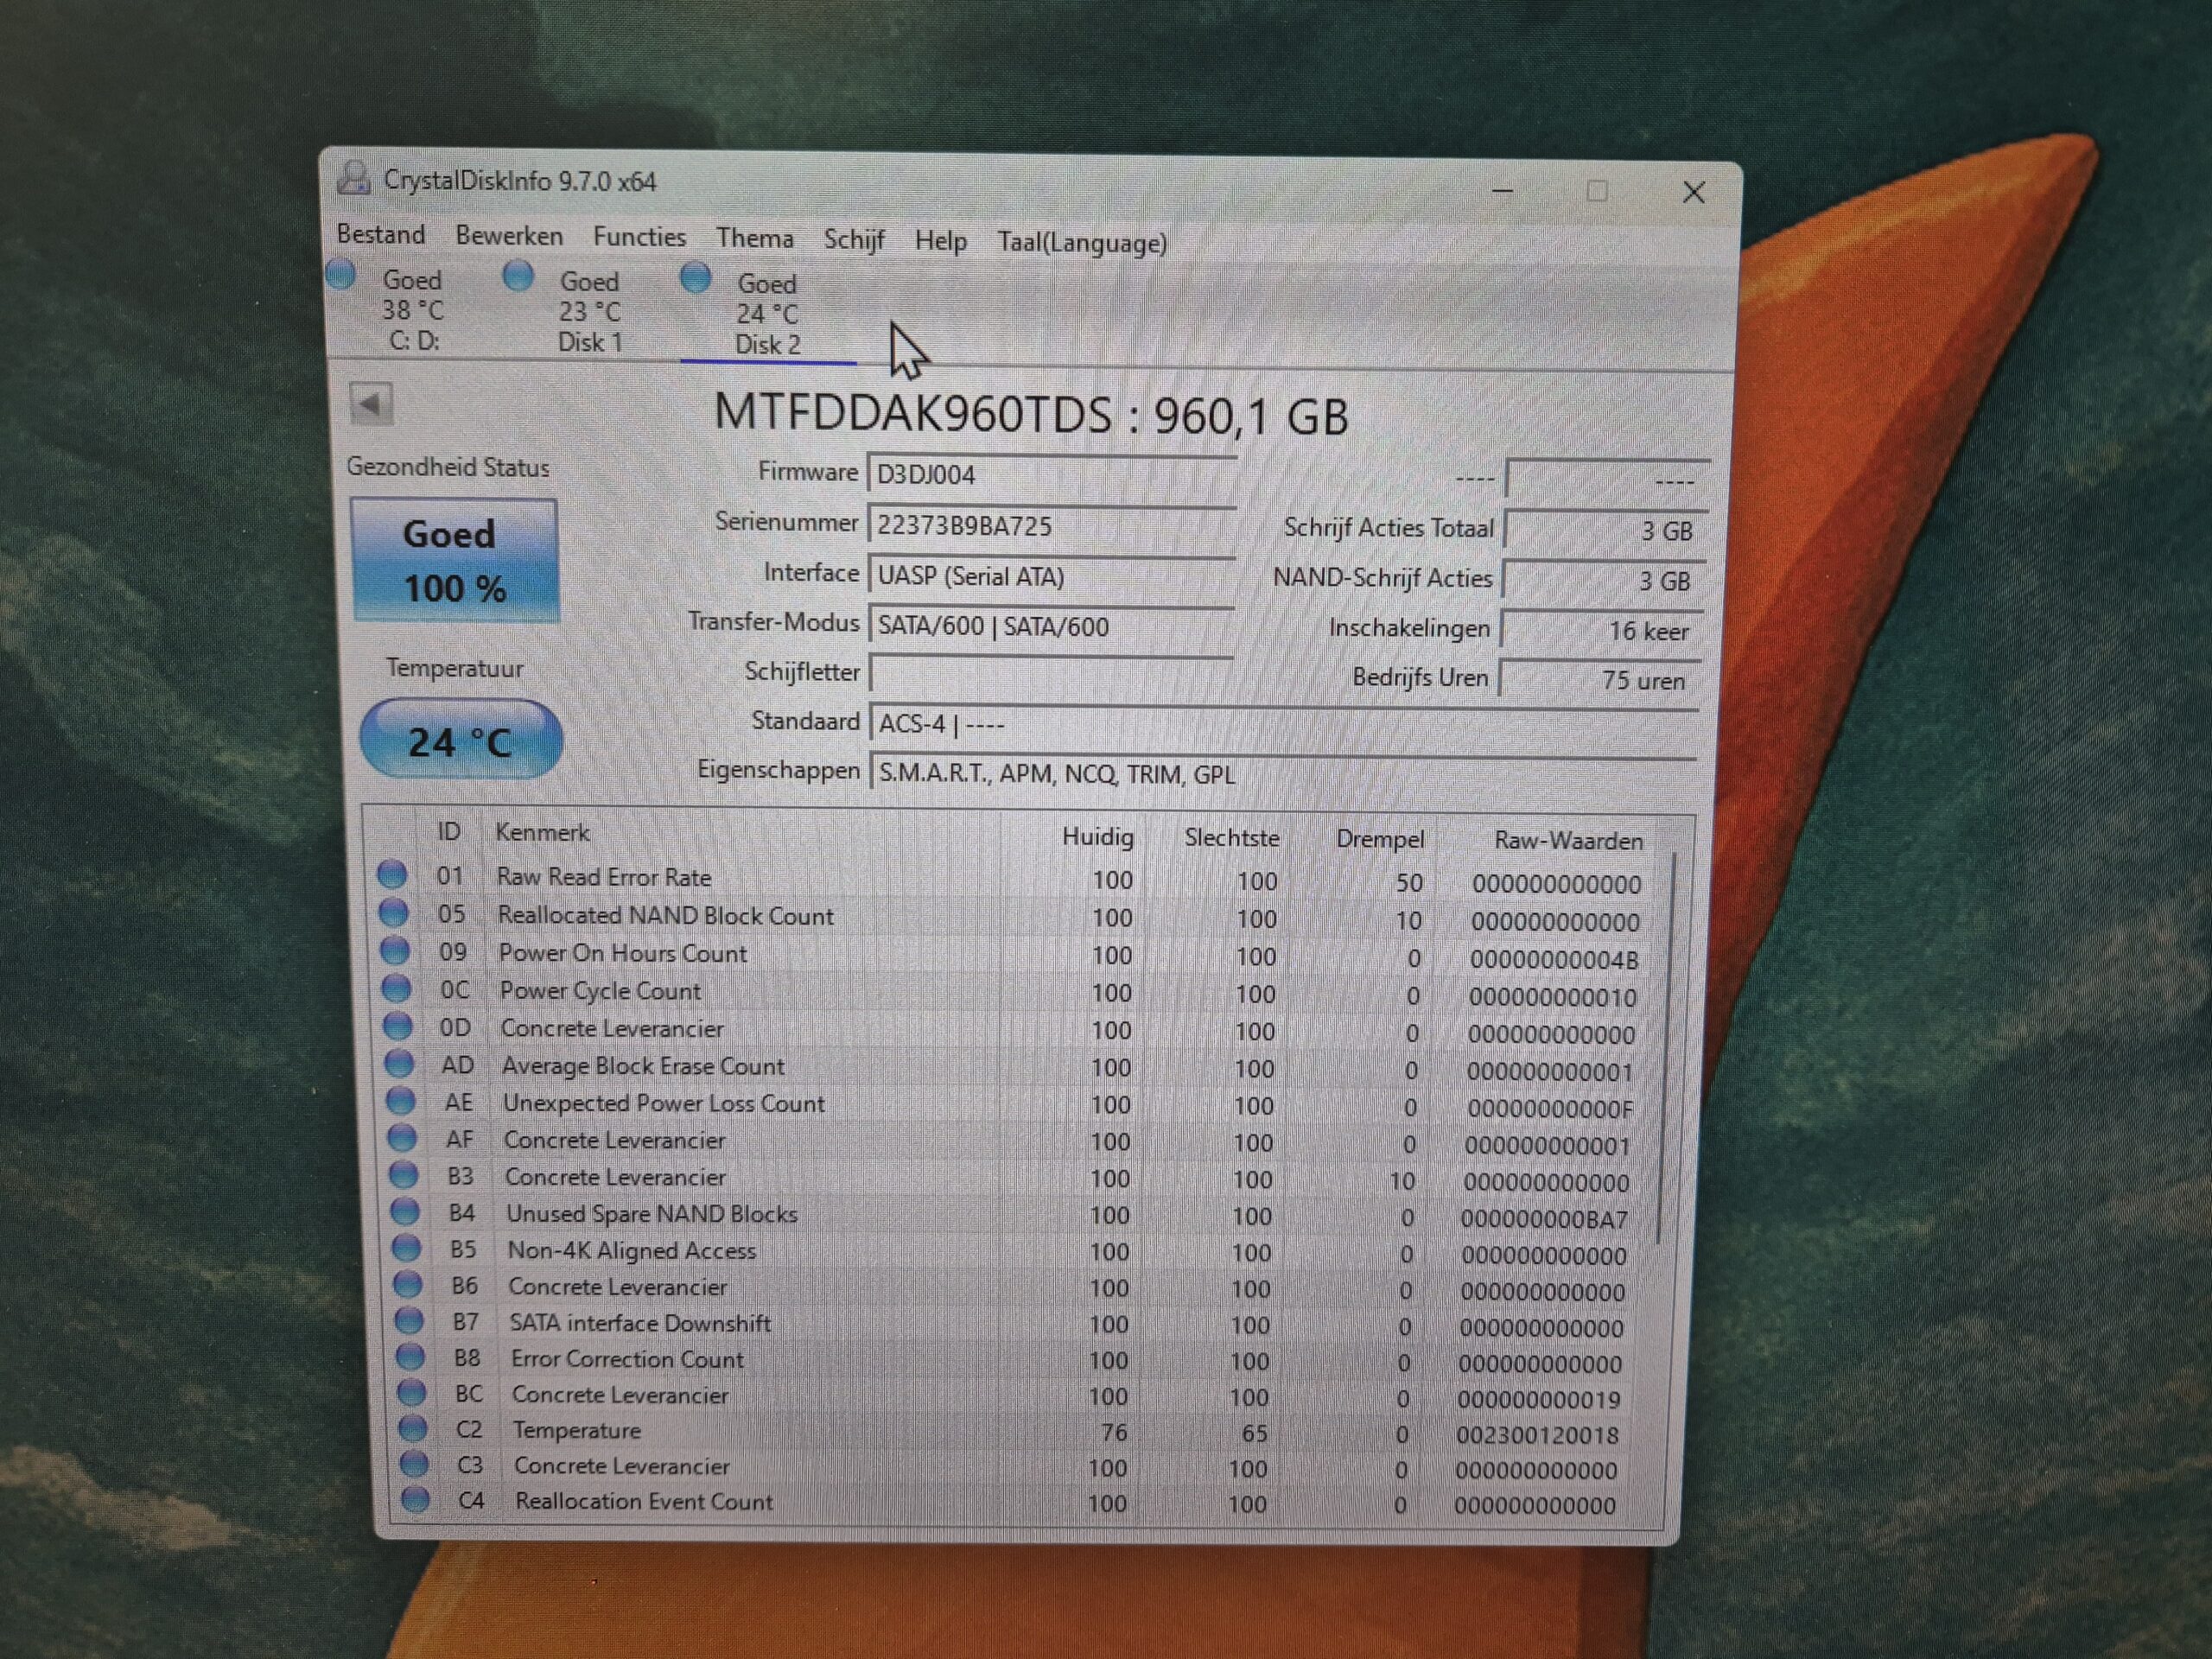Click the Slechtste column header

(x=1232, y=838)
